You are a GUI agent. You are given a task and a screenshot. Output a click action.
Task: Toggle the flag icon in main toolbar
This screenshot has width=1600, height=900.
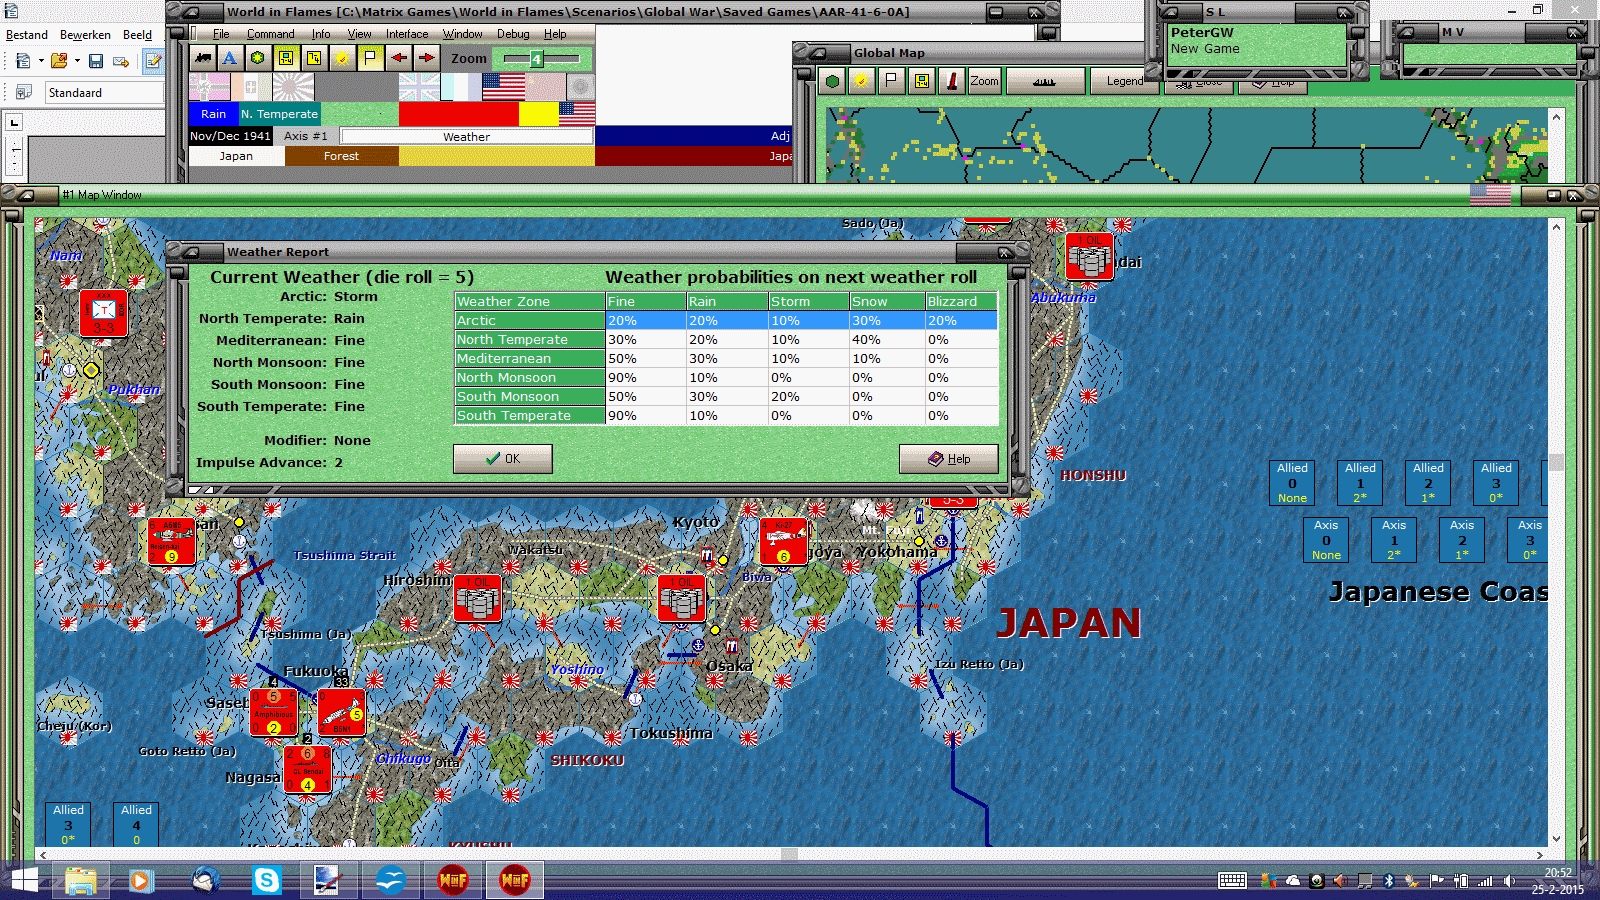tap(370, 58)
